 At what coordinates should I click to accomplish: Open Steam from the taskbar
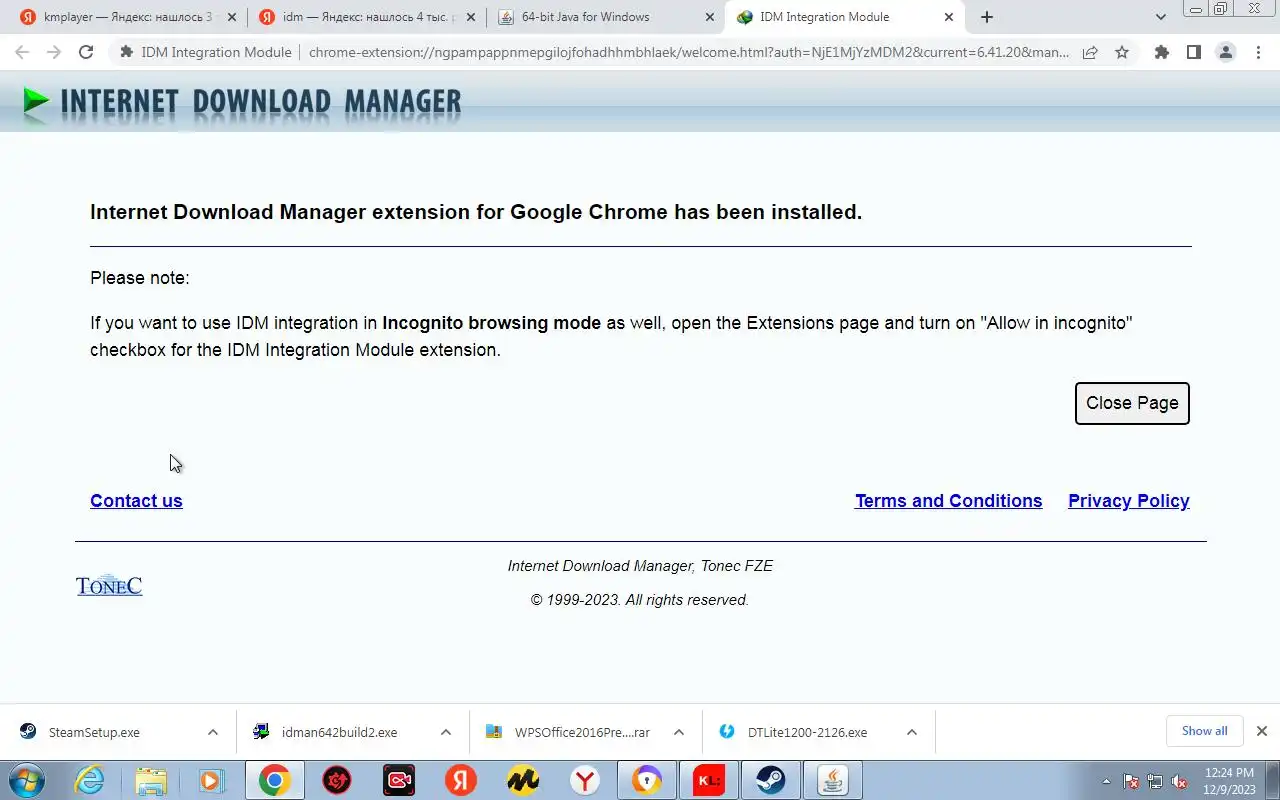(771, 780)
